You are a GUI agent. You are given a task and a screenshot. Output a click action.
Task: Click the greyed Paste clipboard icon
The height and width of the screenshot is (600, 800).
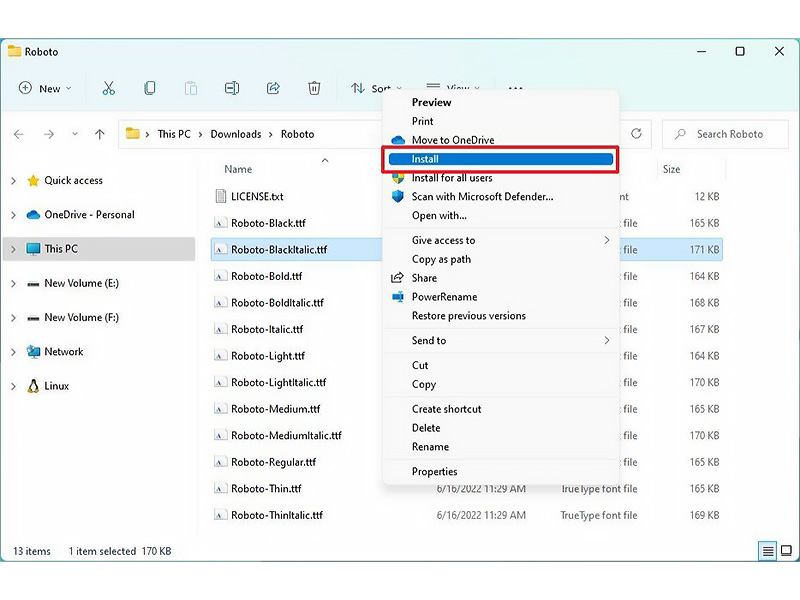191,88
